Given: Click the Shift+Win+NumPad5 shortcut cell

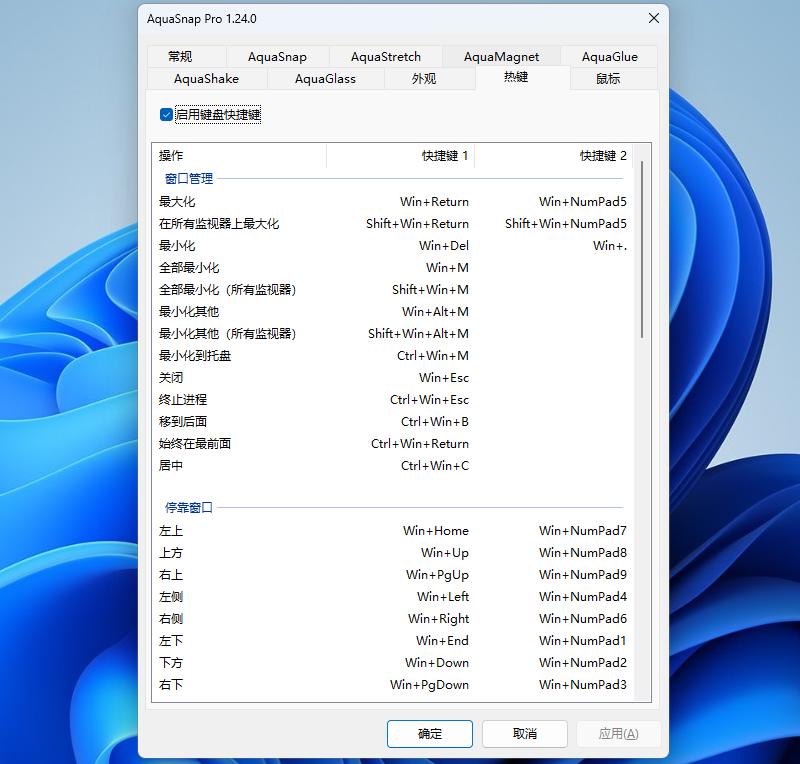Looking at the screenshot, I should (566, 224).
